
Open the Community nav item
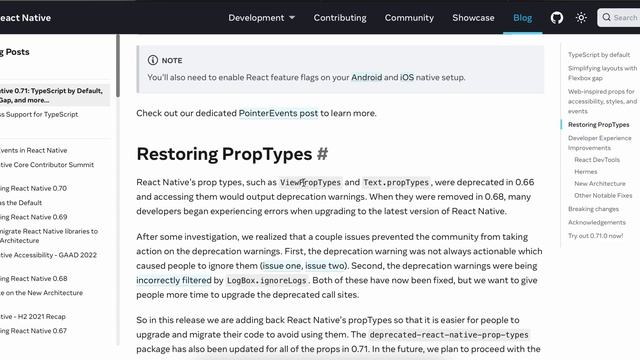(409, 18)
